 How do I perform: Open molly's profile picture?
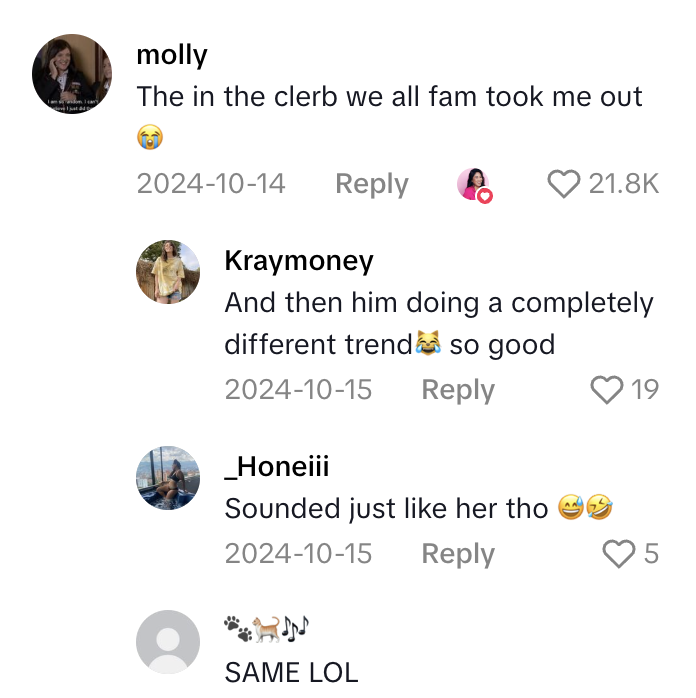point(71,74)
